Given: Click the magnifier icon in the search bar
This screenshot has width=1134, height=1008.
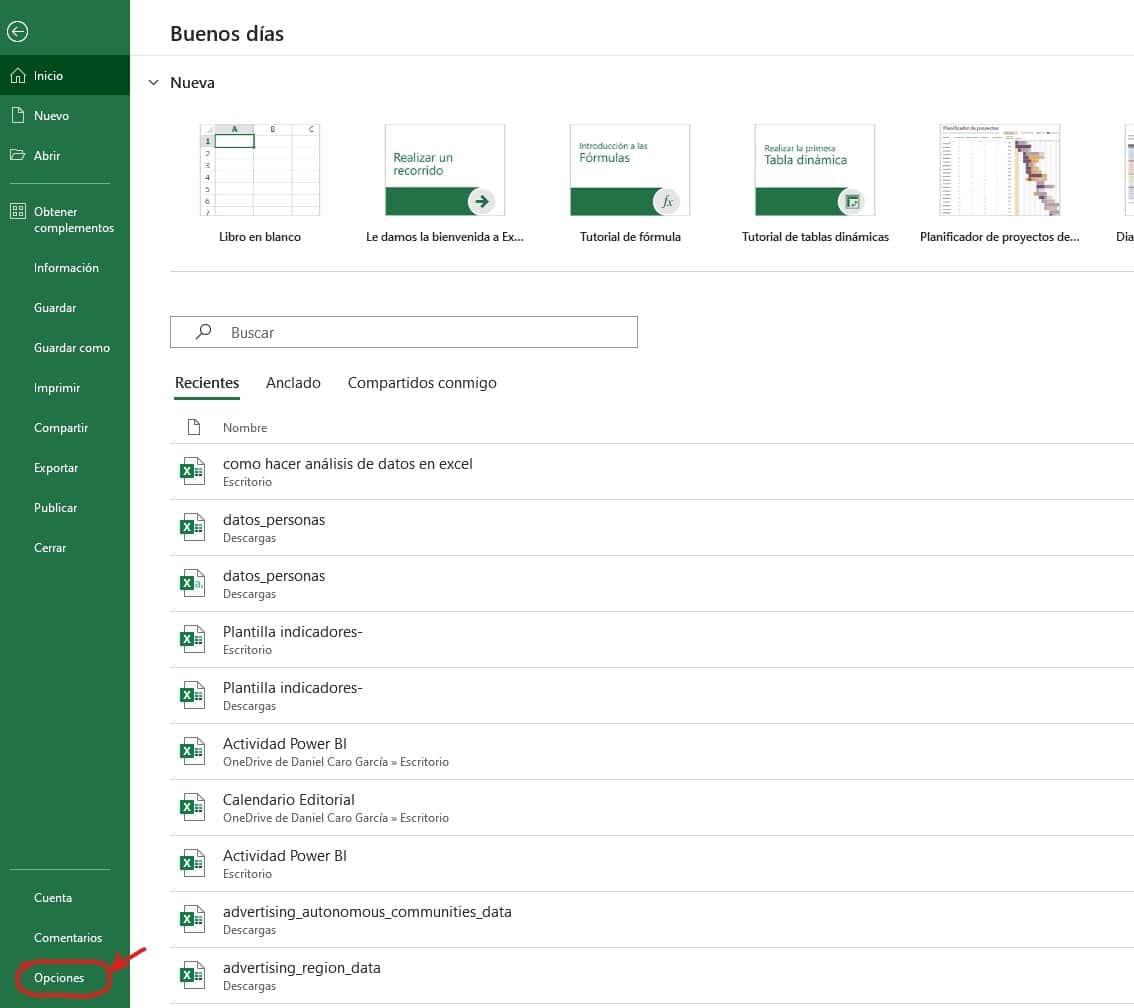Looking at the screenshot, I should pyautogui.click(x=203, y=331).
